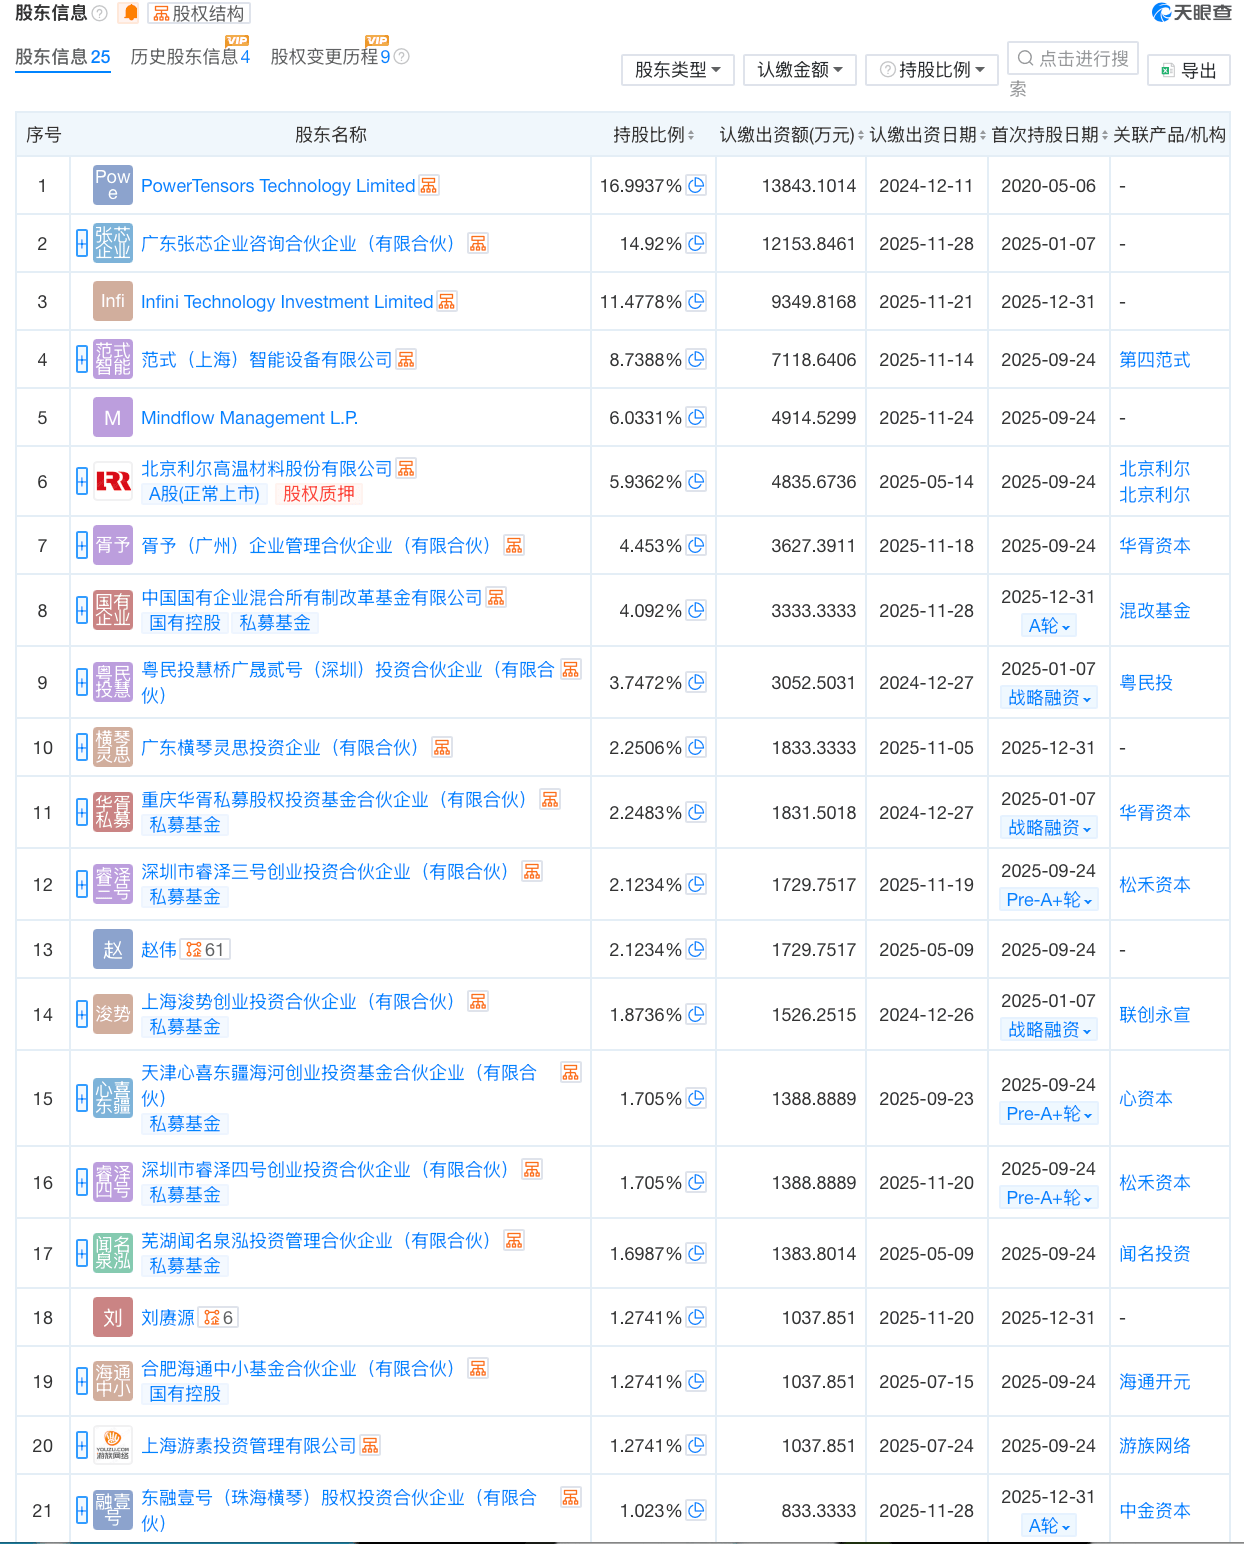Image resolution: width=1244 pixels, height=1544 pixels.
Task: Expand the 广东张芯企业咨询合伙企业 row
Action: pos(82,243)
